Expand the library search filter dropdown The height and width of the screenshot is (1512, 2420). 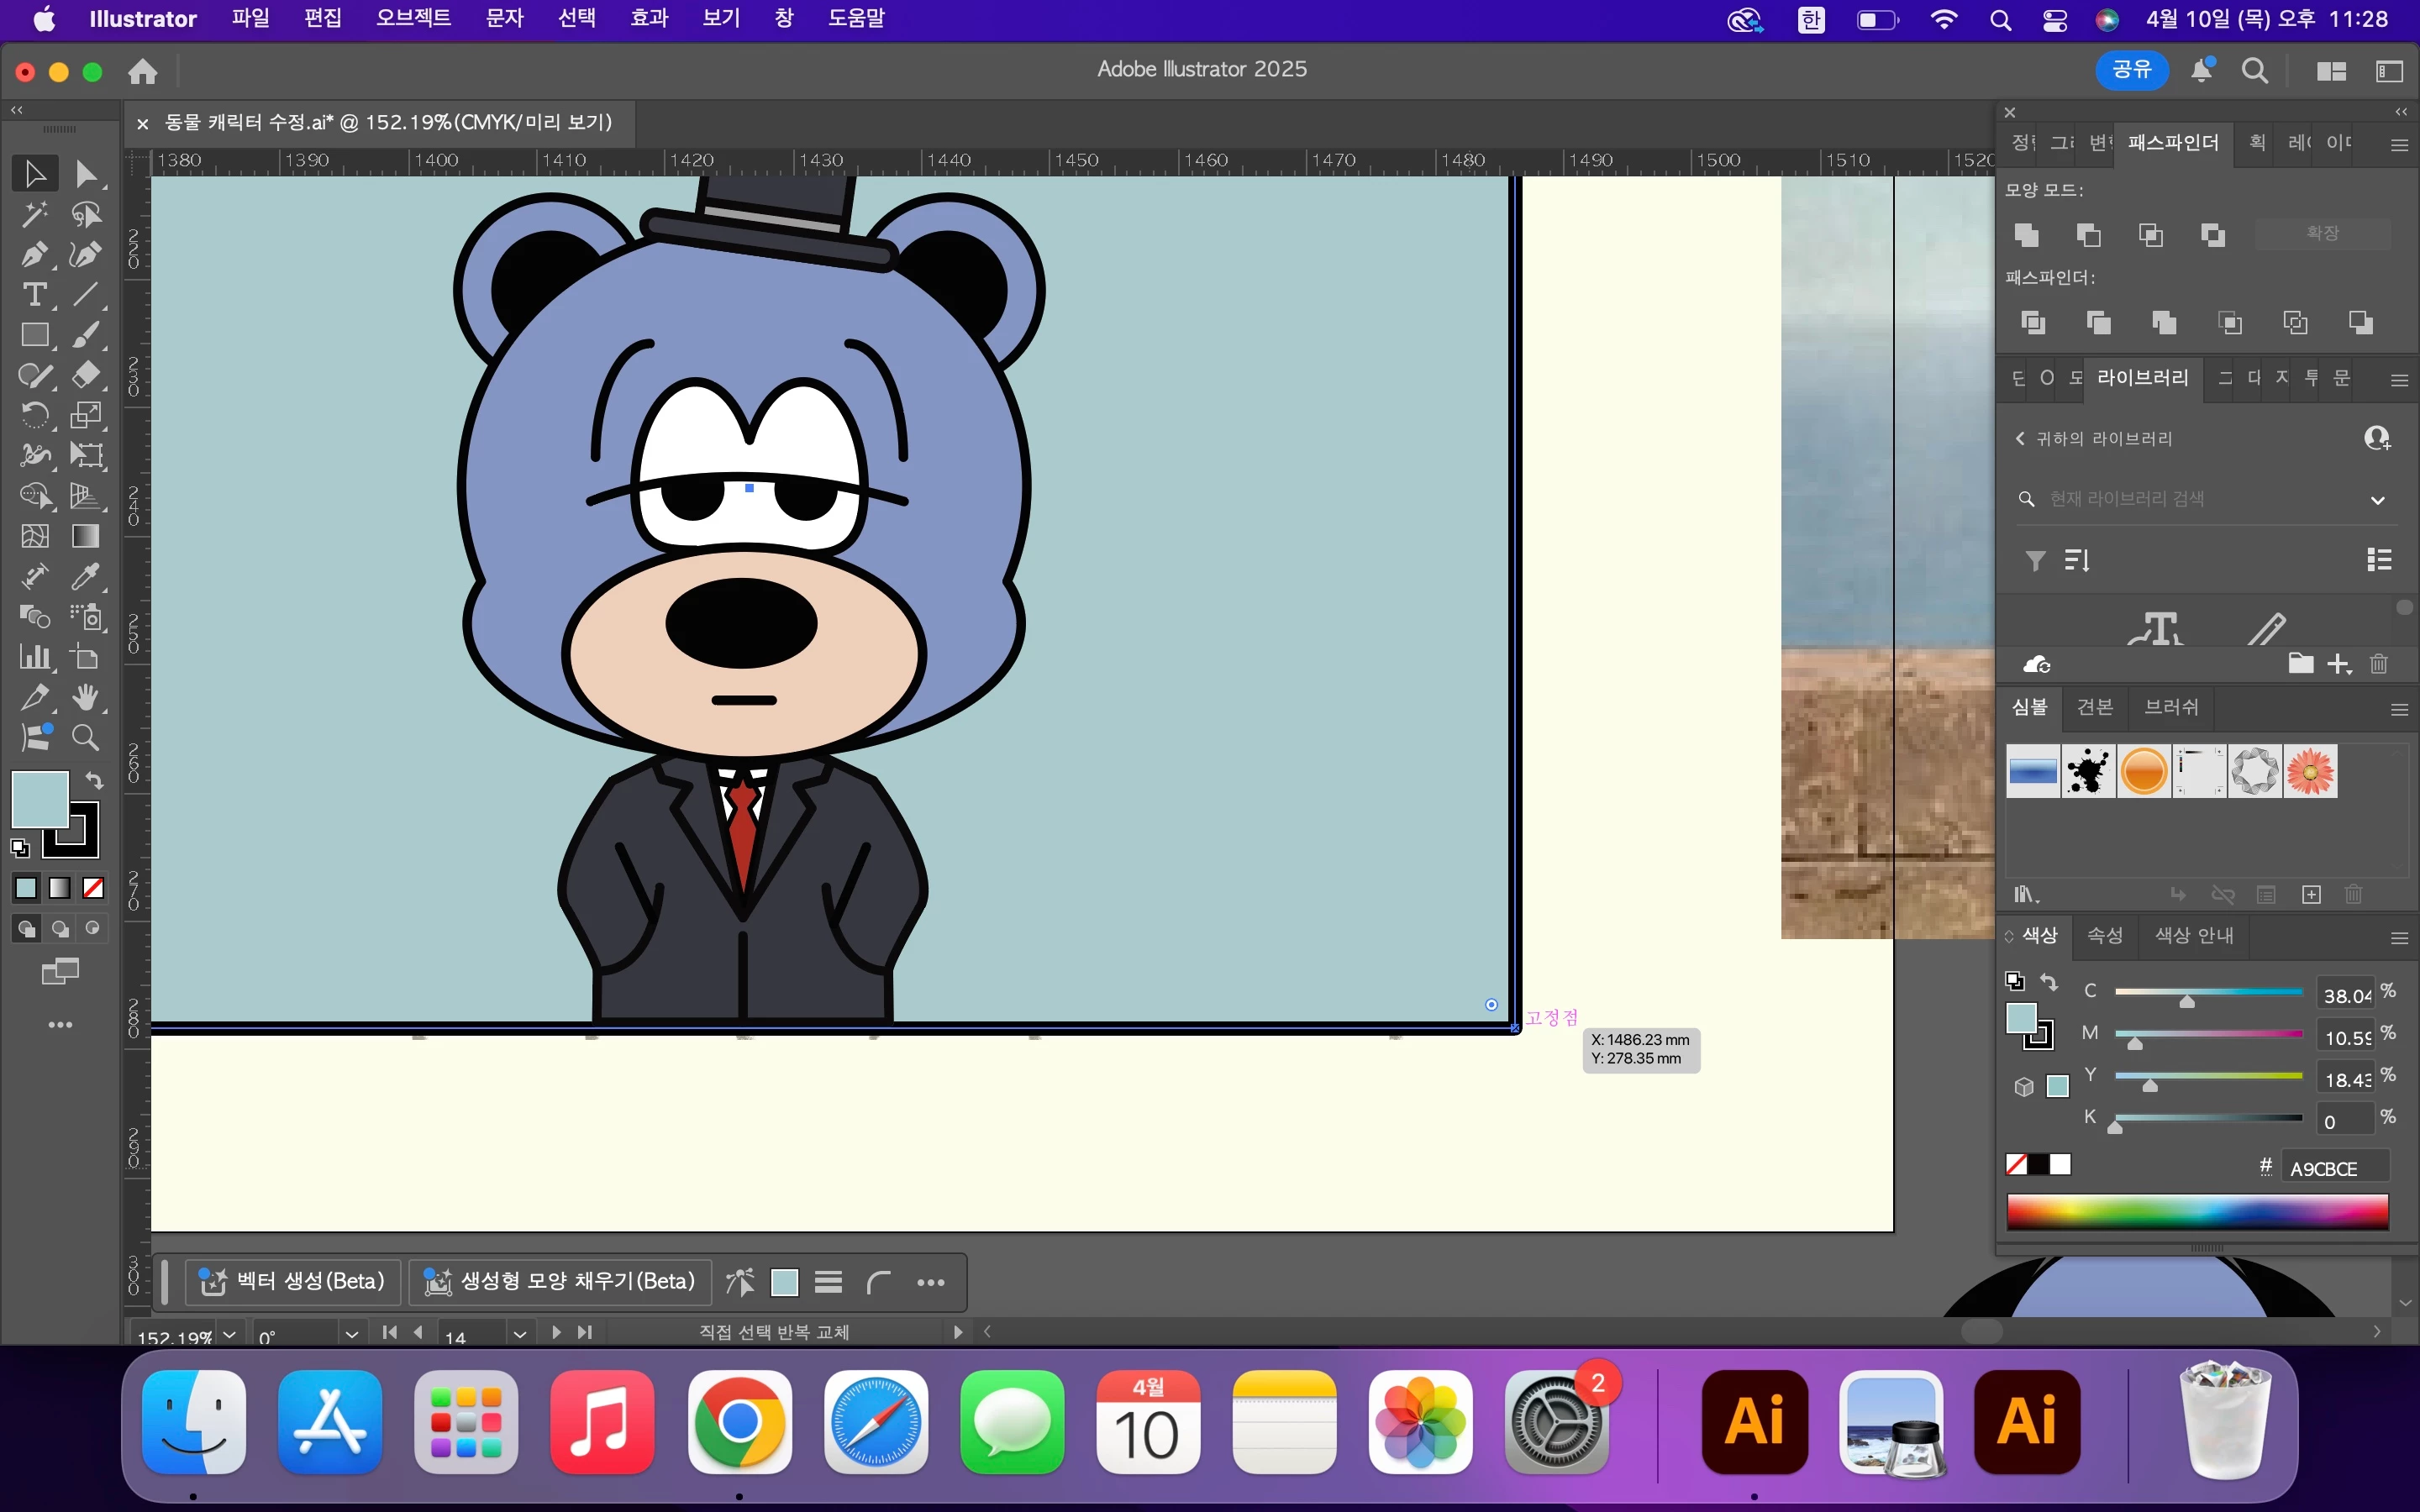tap(2377, 500)
